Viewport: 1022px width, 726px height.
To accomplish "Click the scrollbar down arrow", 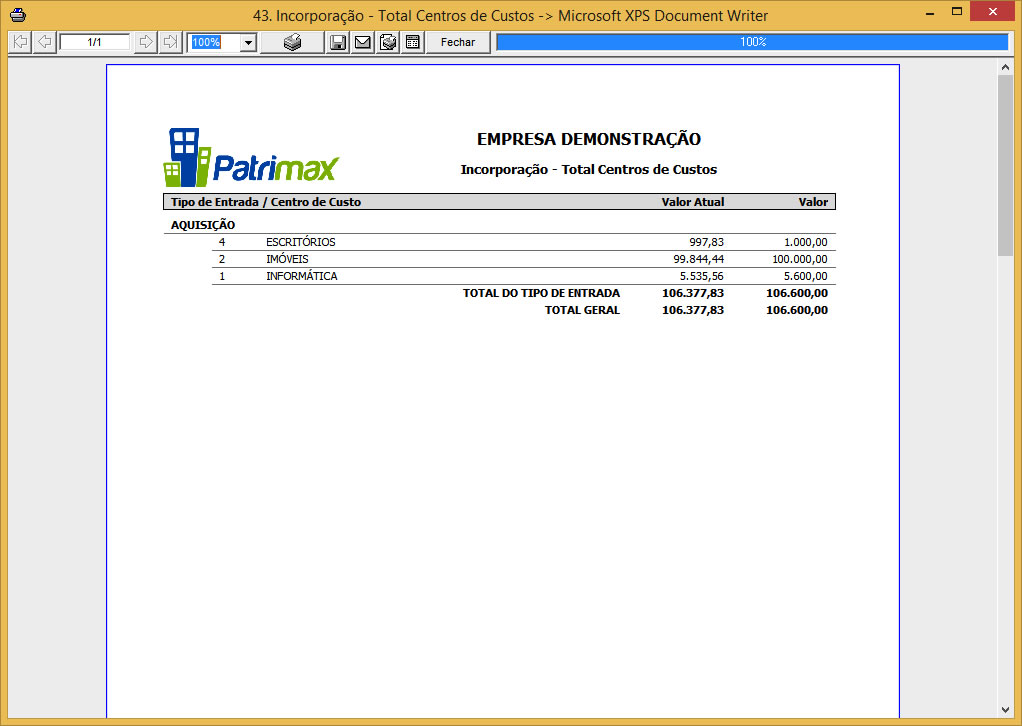I will [x=1005, y=710].
